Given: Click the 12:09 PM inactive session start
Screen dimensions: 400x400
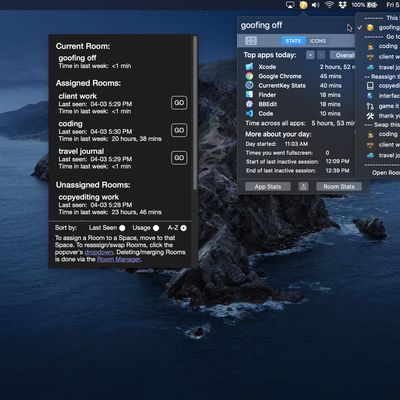Looking at the screenshot, I should [337, 161].
